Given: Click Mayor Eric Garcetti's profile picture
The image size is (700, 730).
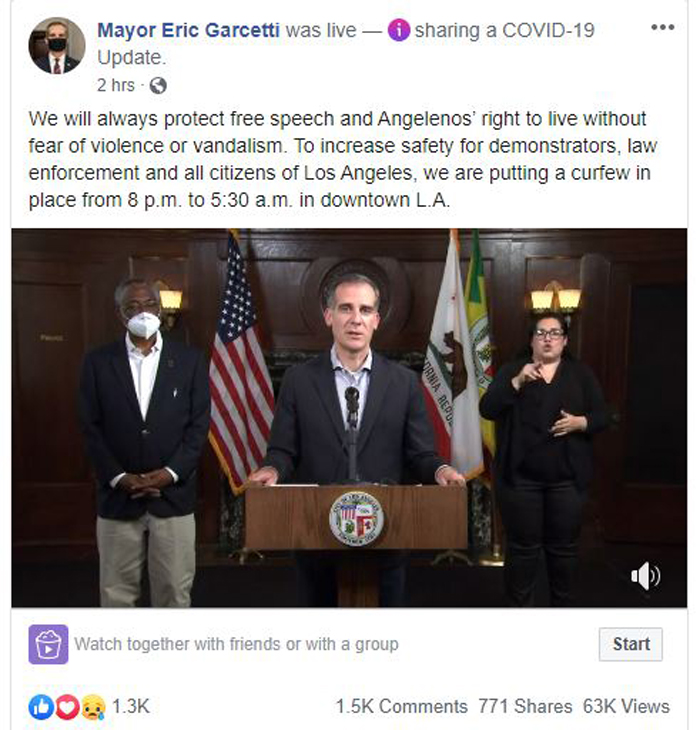Looking at the screenshot, I should tap(56, 46).
